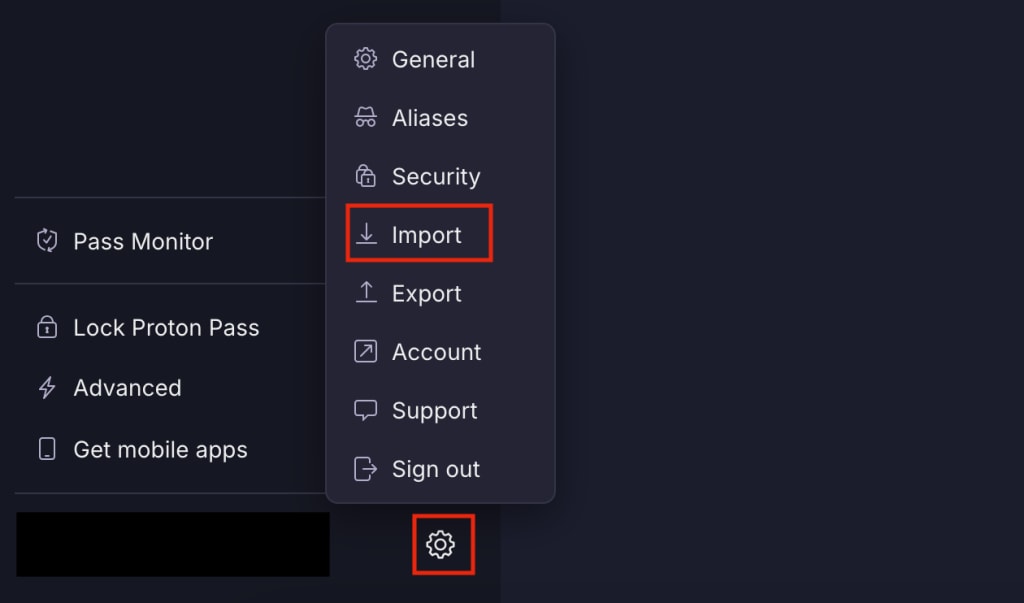The height and width of the screenshot is (603, 1024).
Task: Click the incognito alias icon next to Aliases
Action: [365, 117]
